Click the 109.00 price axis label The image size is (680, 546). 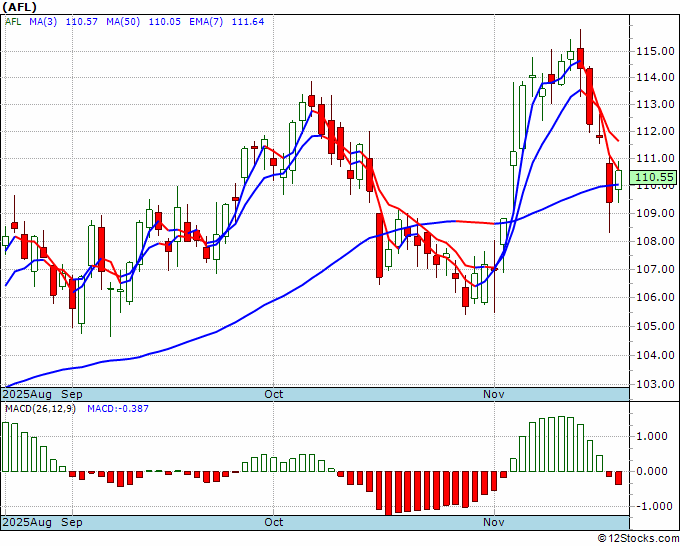point(655,213)
